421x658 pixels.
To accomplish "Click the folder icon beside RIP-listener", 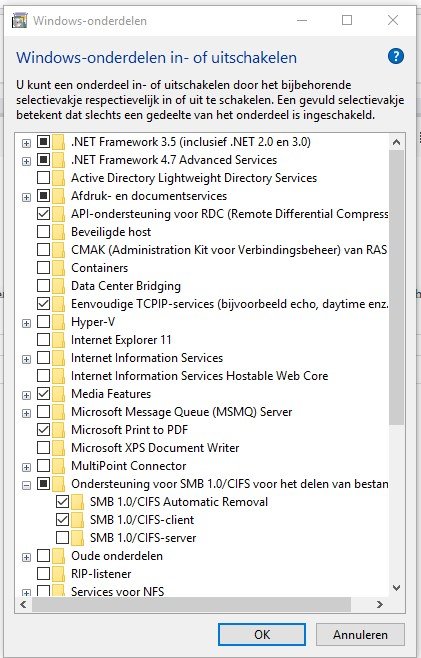I will coord(58,574).
